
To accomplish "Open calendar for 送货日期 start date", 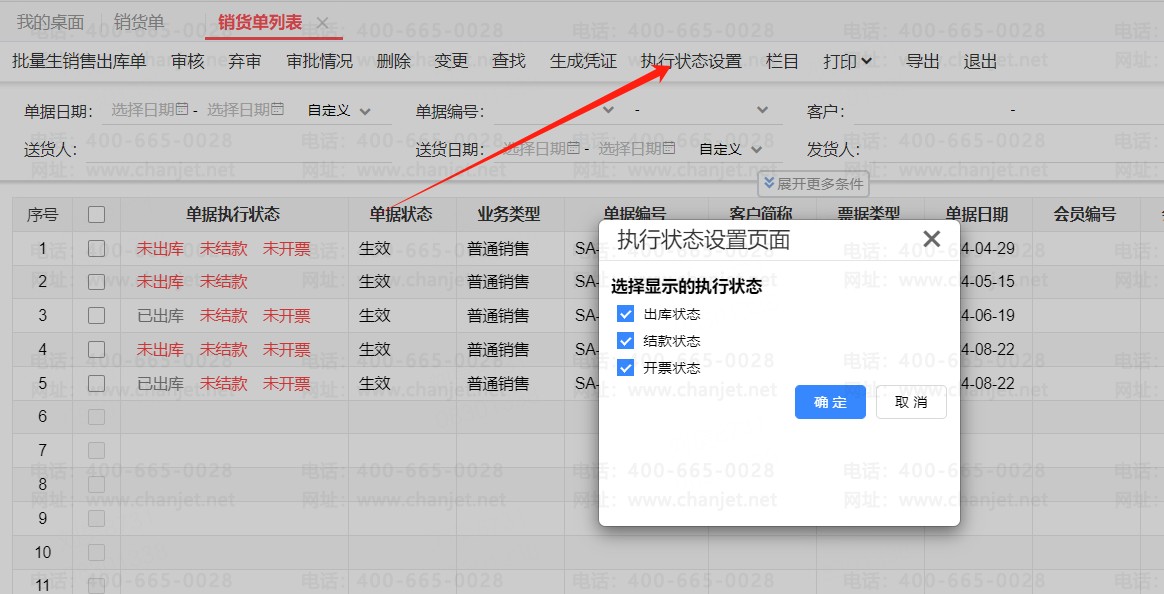I will click(x=573, y=148).
